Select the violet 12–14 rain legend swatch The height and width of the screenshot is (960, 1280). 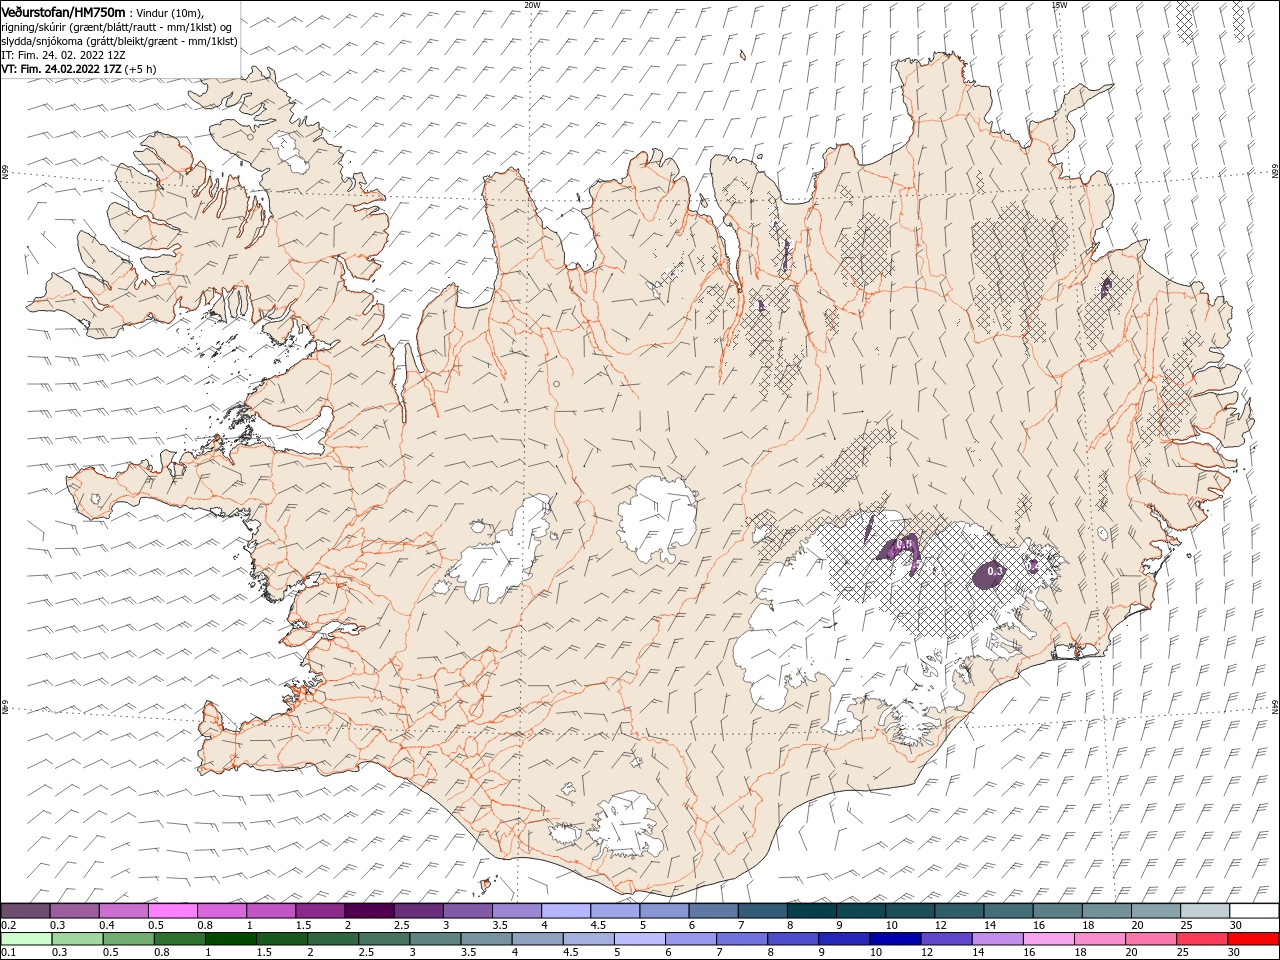click(x=945, y=939)
